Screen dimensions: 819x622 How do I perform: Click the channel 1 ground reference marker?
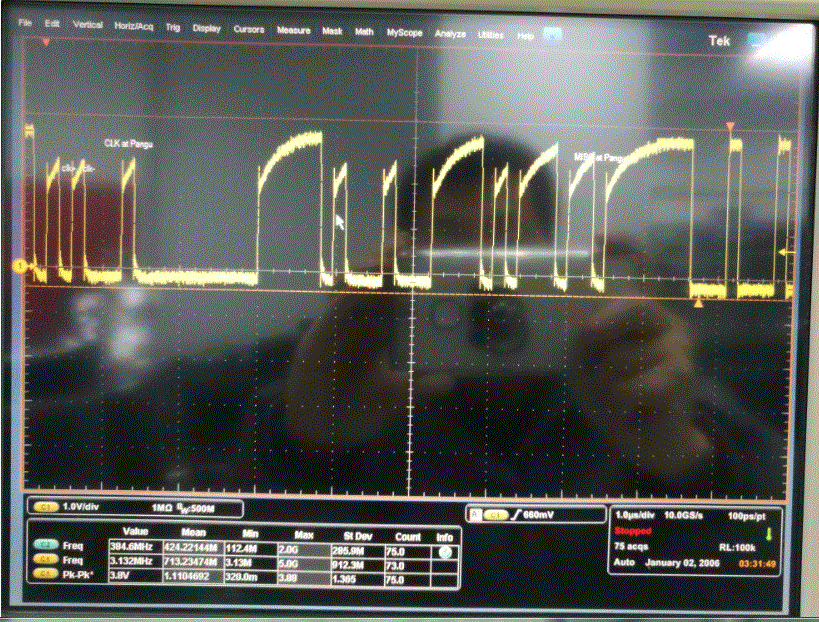click(x=20, y=267)
